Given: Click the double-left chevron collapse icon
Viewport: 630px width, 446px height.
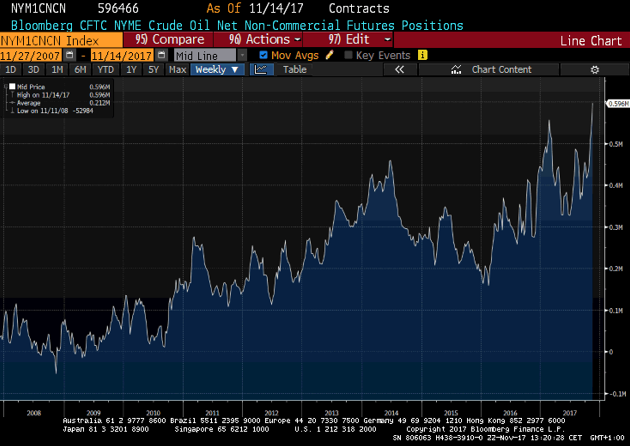Looking at the screenshot, I should [x=399, y=70].
